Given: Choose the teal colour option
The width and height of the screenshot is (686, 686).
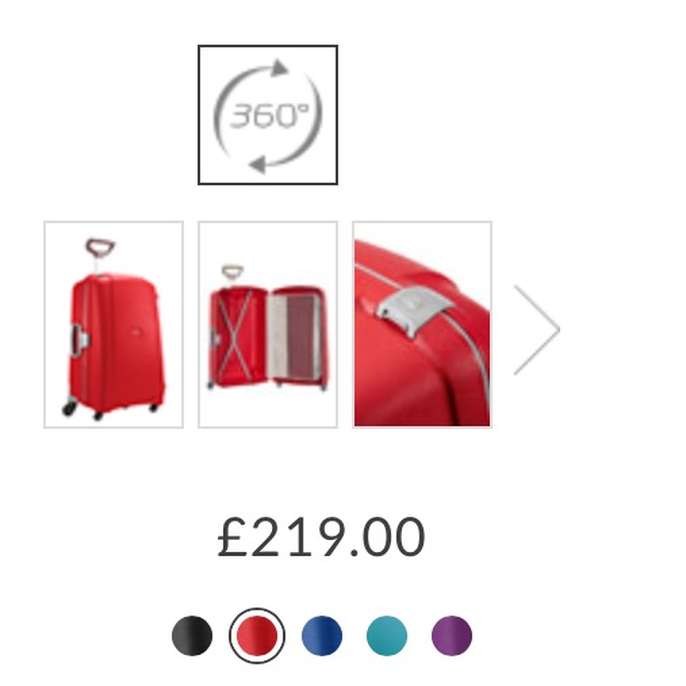Looking at the screenshot, I should click(387, 636).
